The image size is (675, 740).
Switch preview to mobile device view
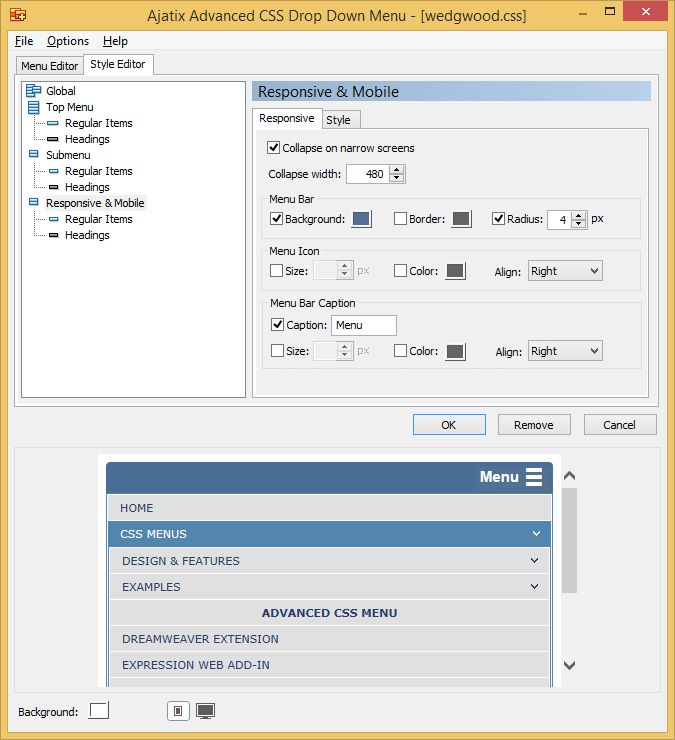click(178, 711)
